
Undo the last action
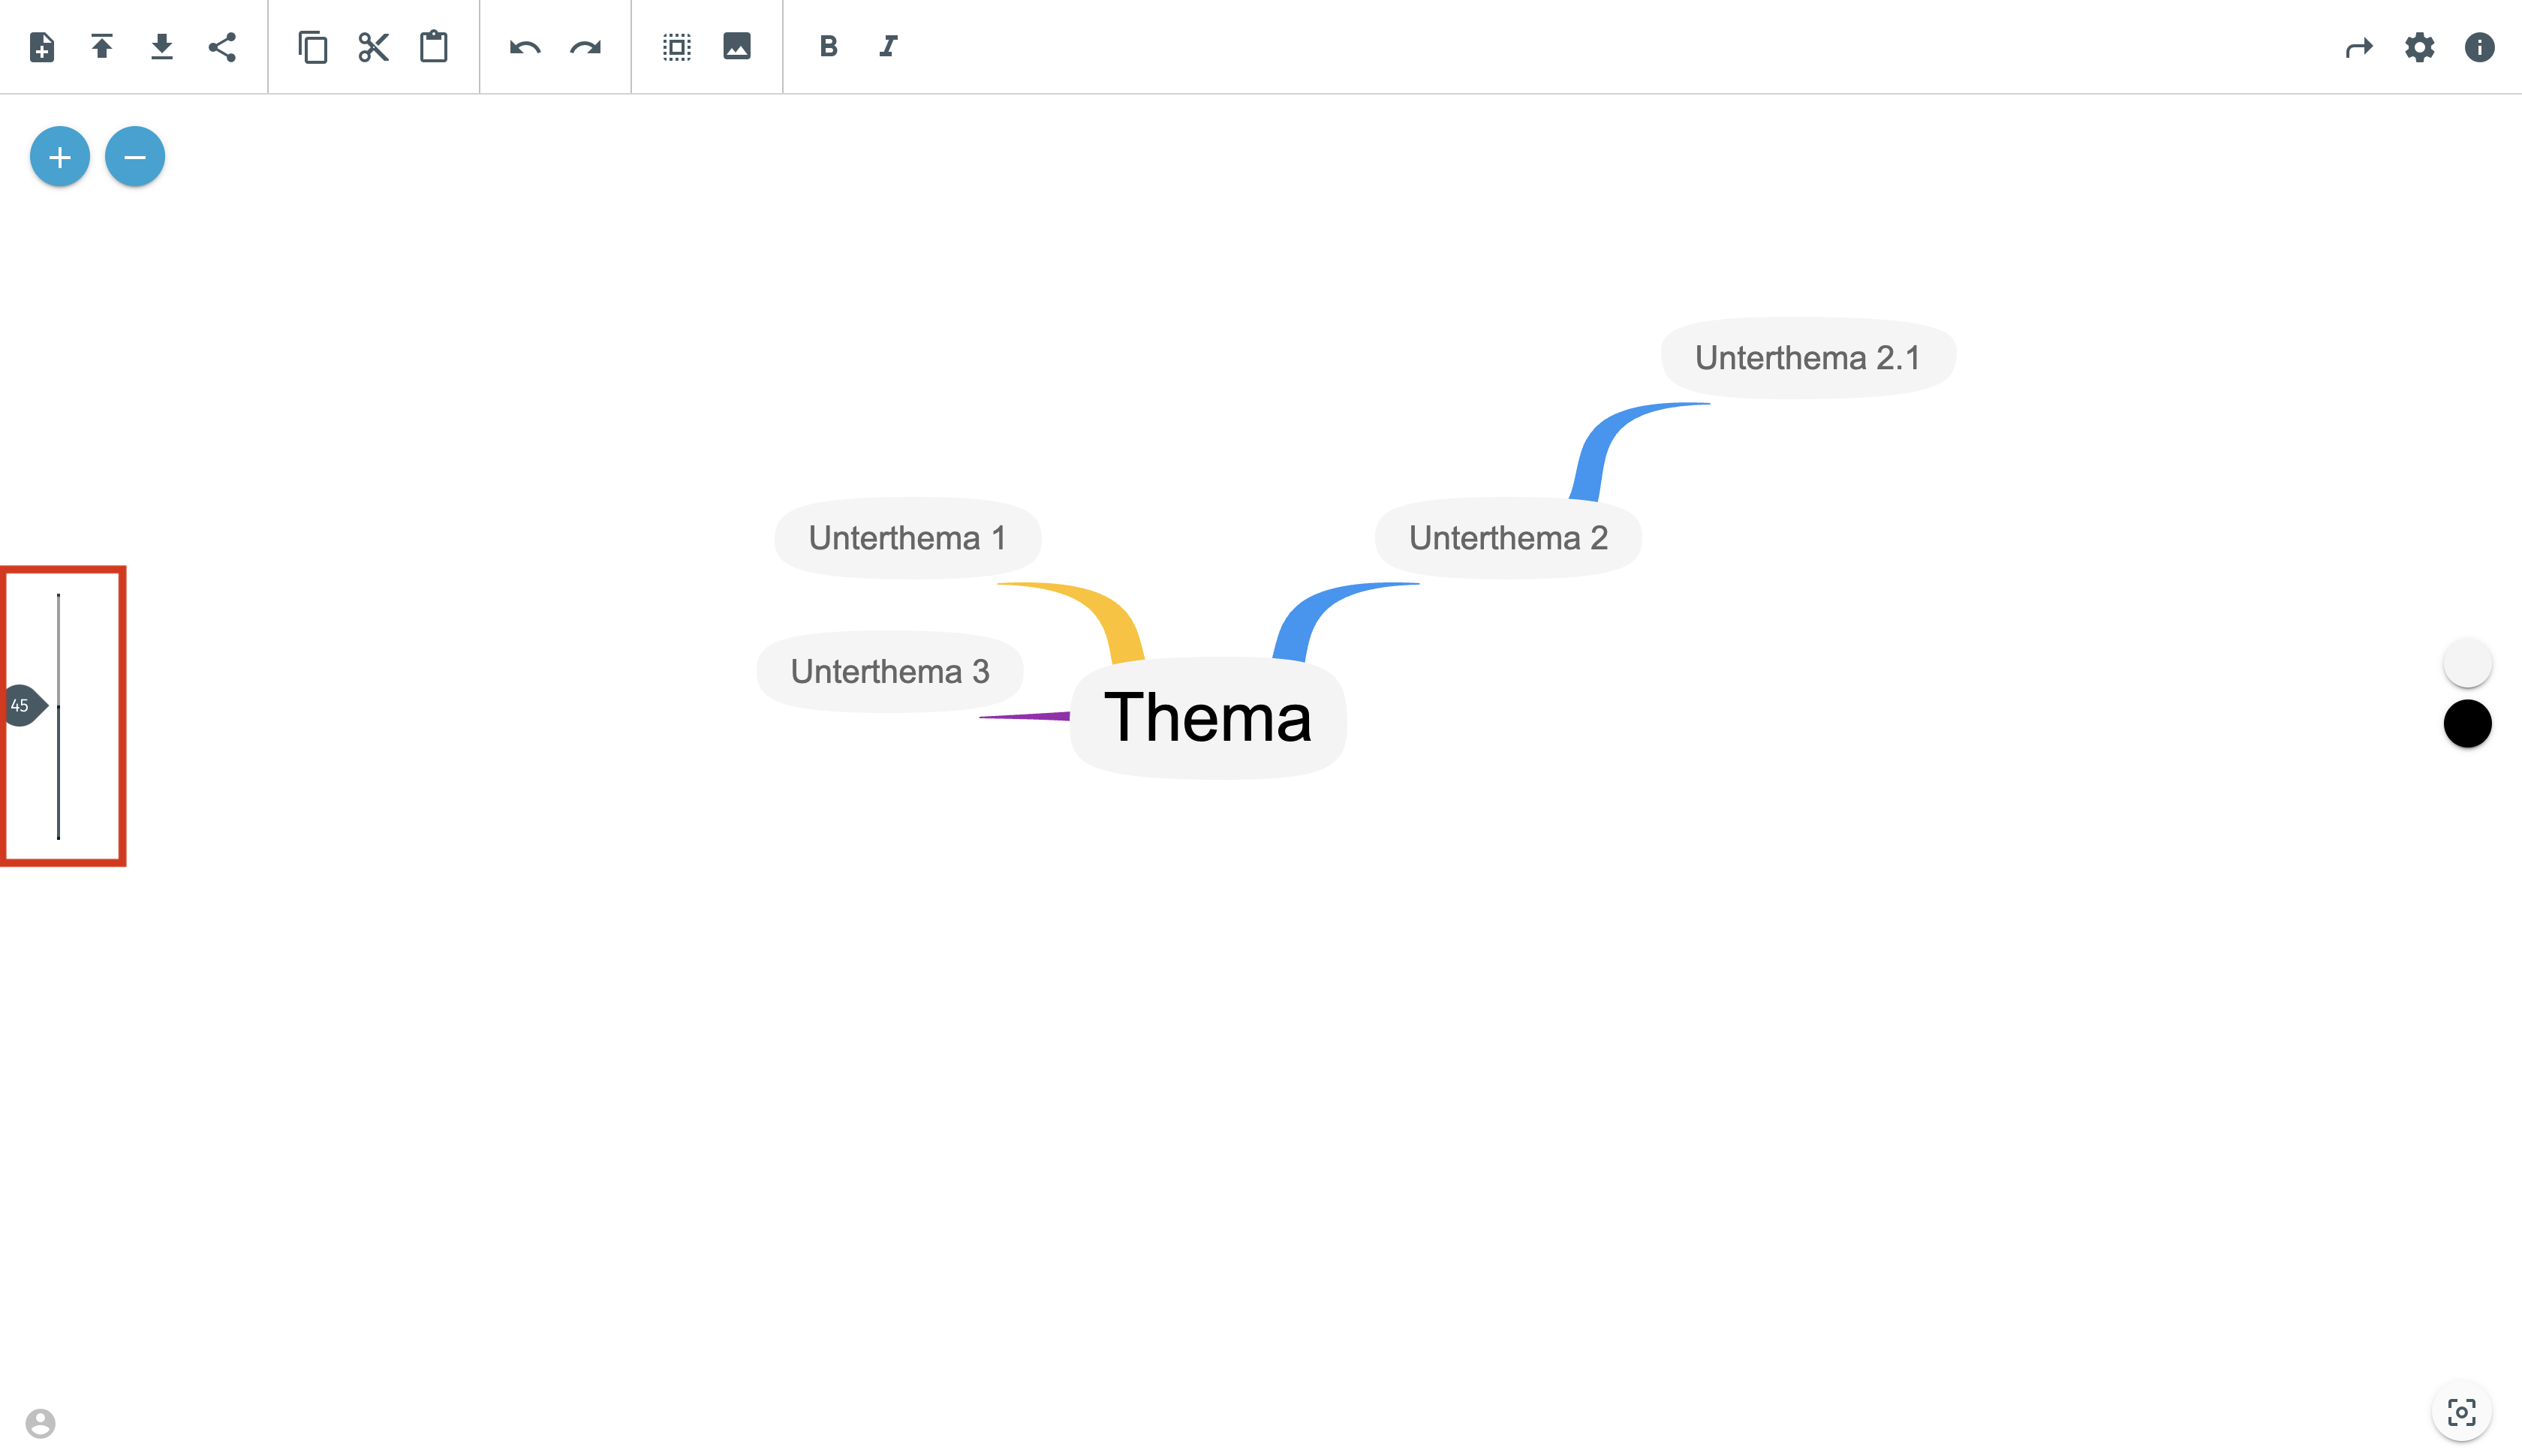click(x=525, y=47)
